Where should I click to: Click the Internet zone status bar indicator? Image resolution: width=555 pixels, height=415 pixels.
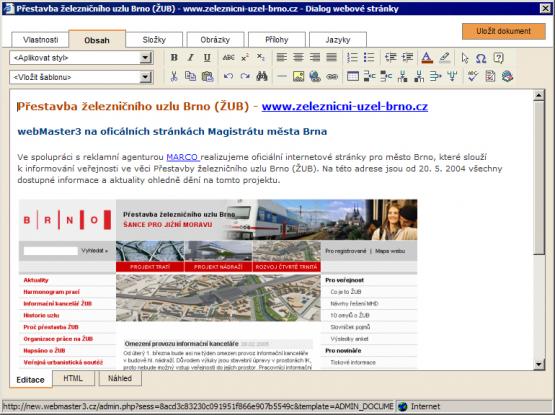pyautogui.click(x=419, y=406)
